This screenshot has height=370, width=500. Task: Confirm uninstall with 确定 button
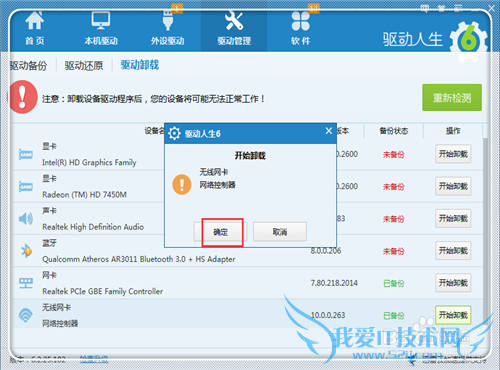pos(220,232)
